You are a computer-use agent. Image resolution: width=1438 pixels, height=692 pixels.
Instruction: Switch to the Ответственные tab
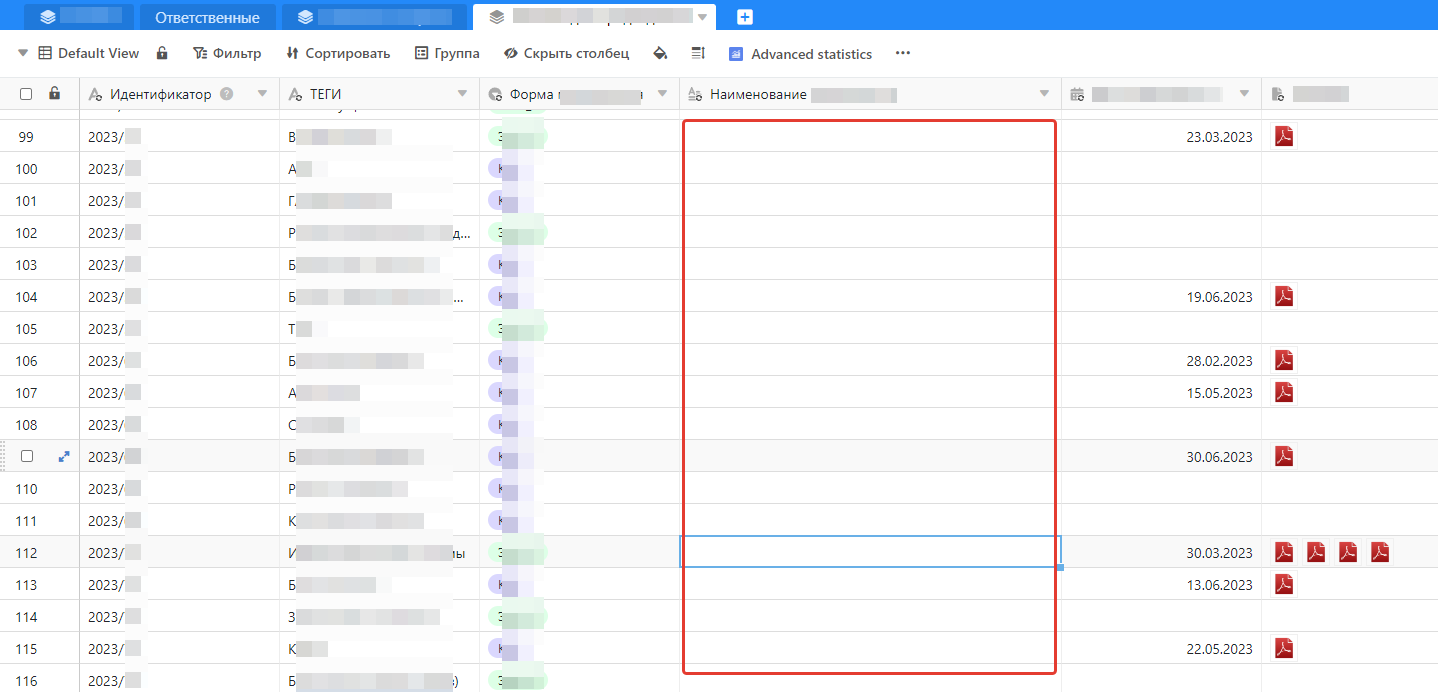tap(207, 17)
